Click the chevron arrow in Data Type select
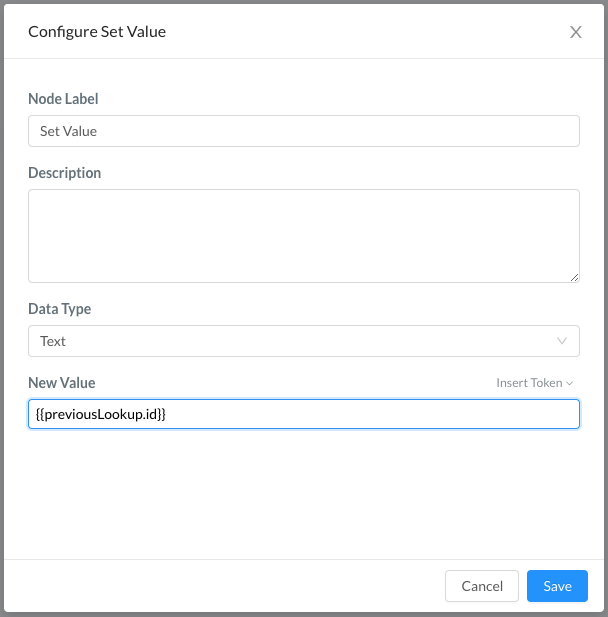 click(x=562, y=341)
